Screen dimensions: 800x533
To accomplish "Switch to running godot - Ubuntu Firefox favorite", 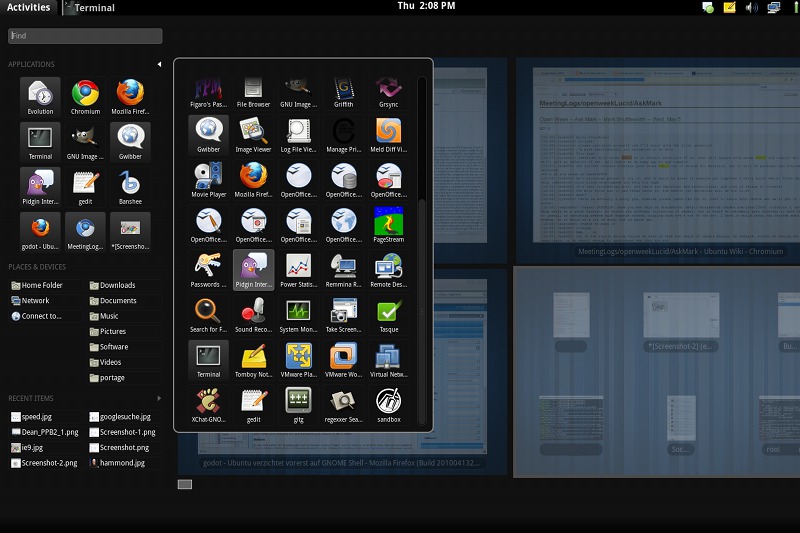I will [x=40, y=232].
